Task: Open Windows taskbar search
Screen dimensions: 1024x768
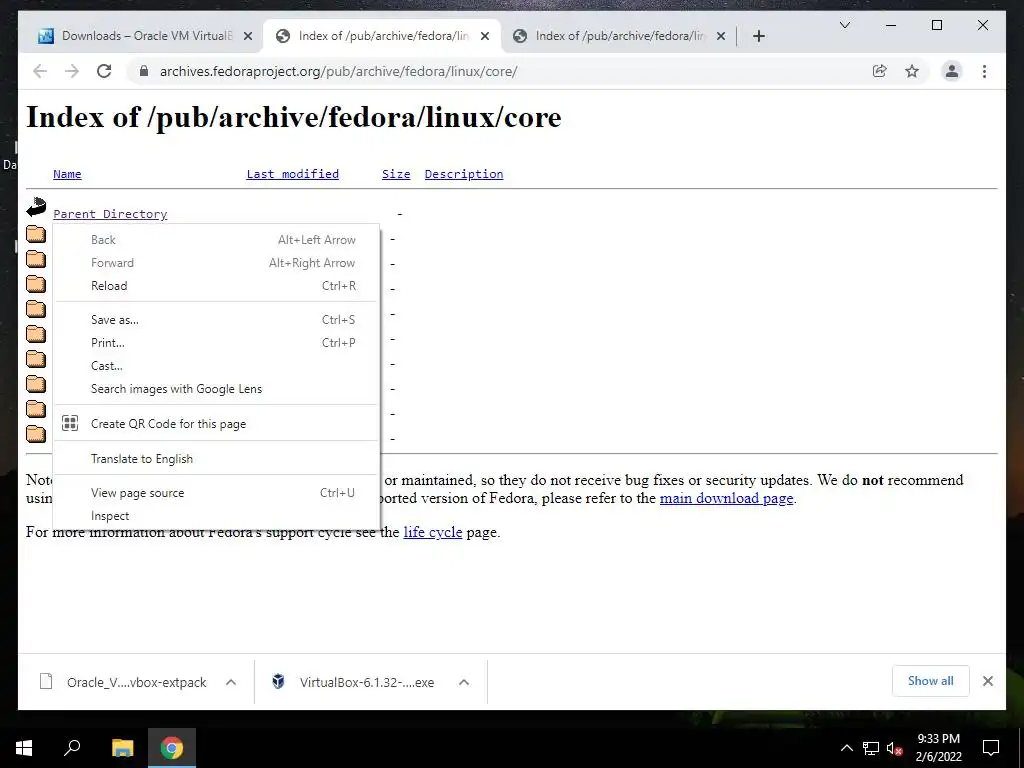Action: [72, 748]
